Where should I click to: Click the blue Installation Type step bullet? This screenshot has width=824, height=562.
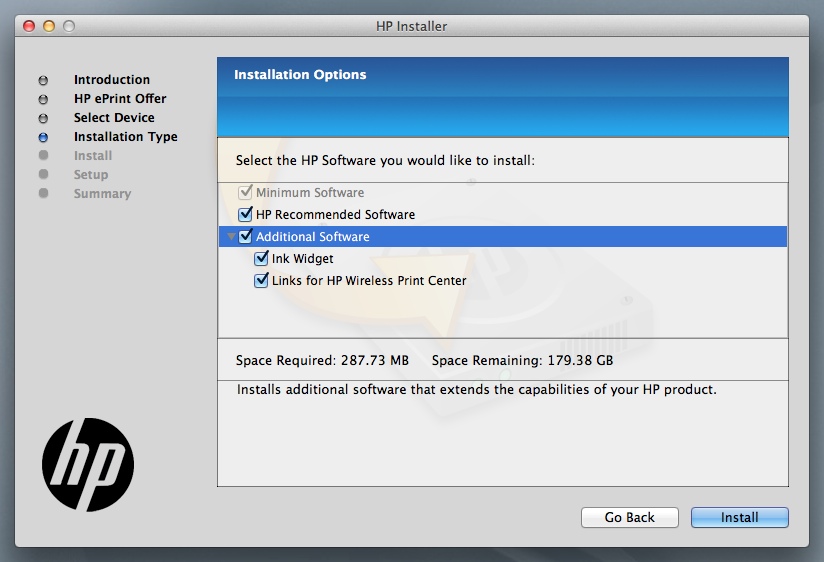coord(43,137)
